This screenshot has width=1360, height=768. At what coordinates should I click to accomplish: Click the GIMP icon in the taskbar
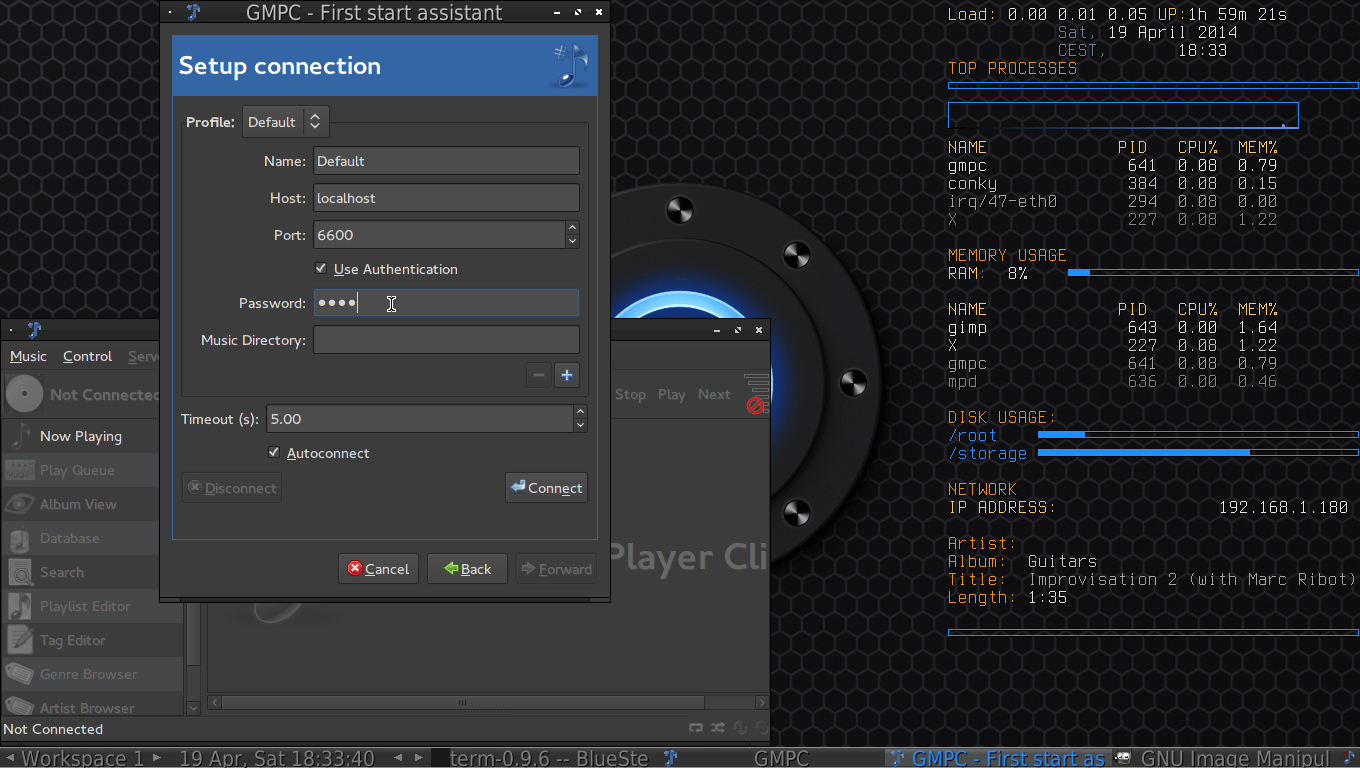pyautogui.click(x=1123, y=758)
